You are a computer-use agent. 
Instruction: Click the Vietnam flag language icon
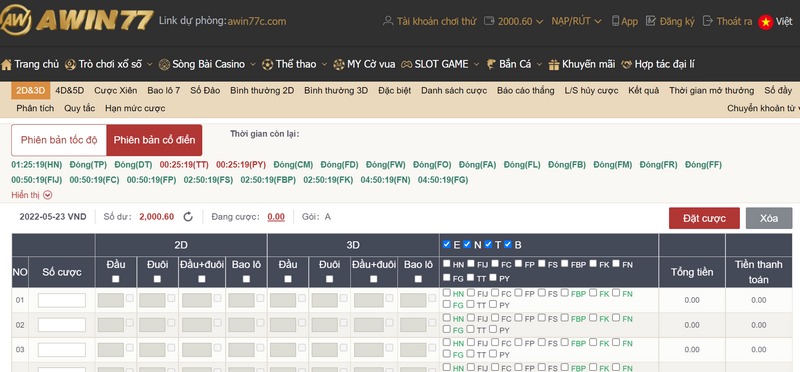coord(765,22)
